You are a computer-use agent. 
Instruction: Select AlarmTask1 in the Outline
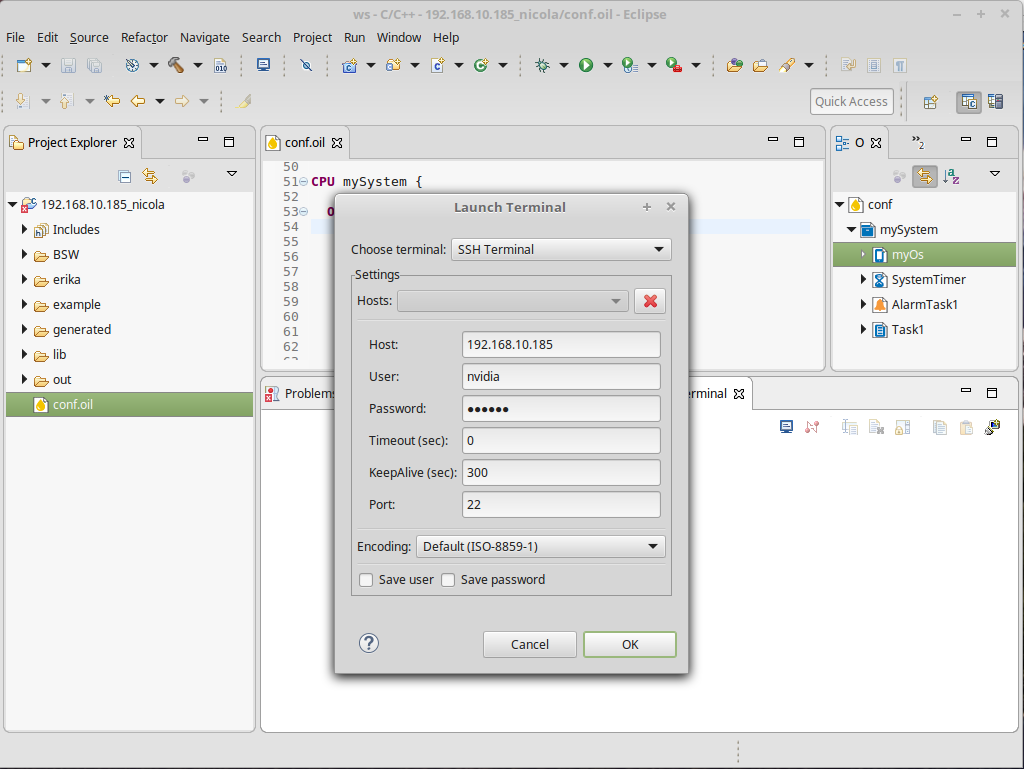click(924, 304)
